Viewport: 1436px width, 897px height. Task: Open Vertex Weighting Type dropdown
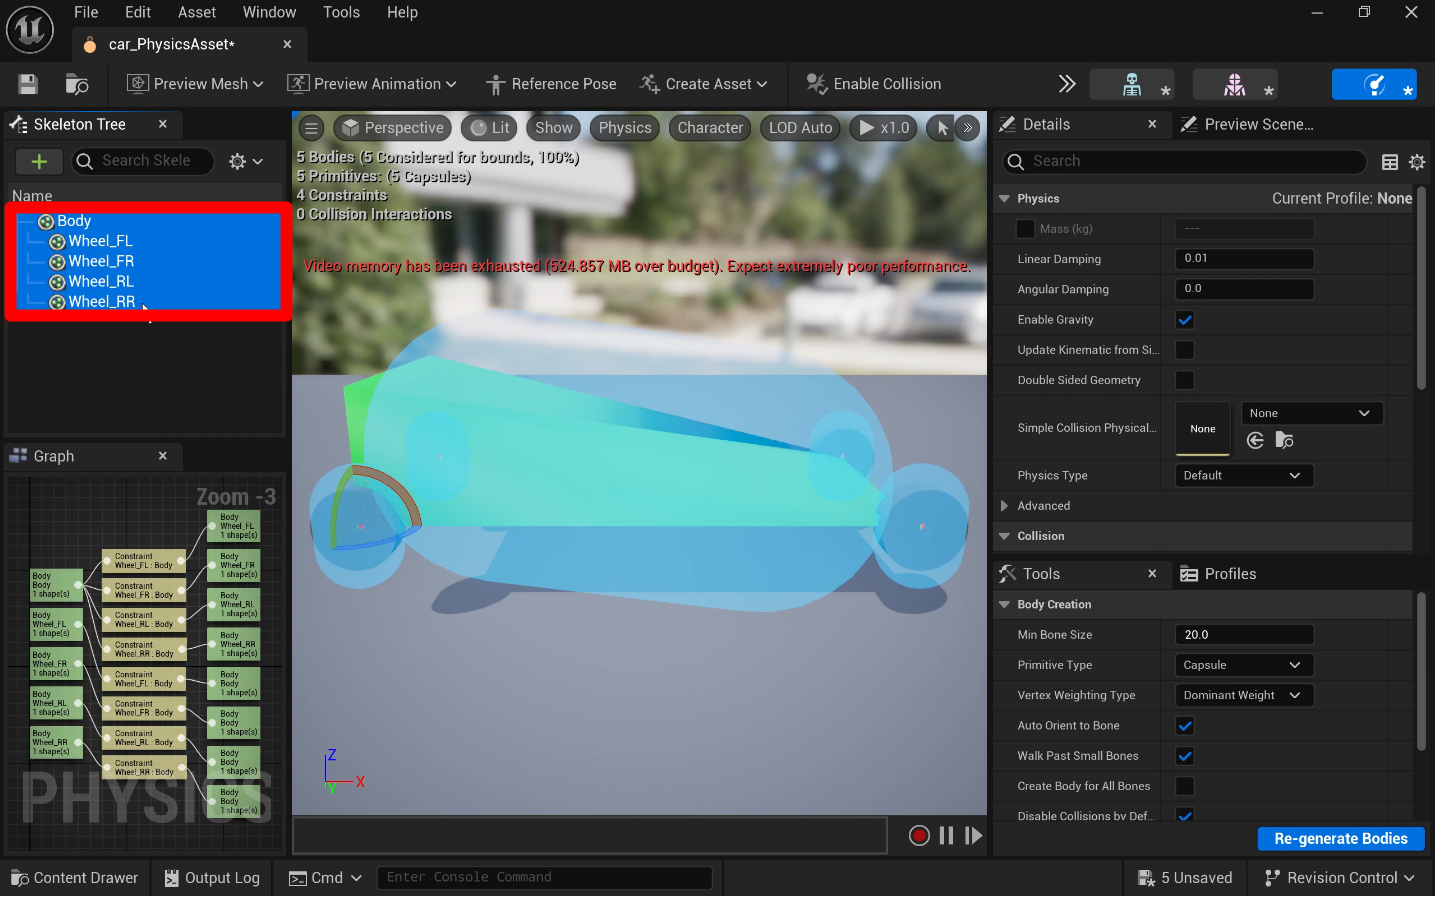[x=1244, y=695]
